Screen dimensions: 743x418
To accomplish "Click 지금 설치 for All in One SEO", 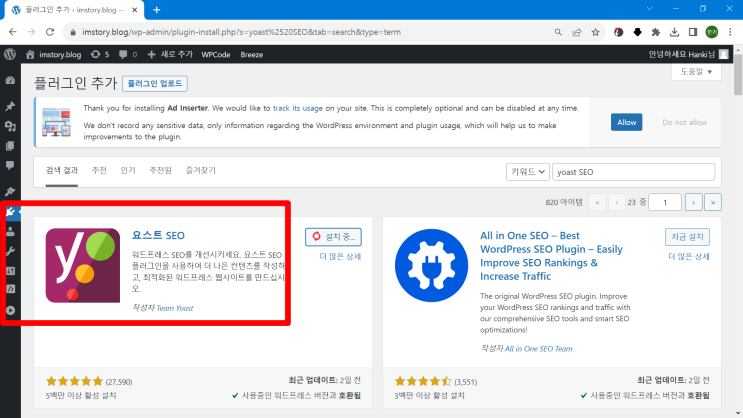I will [x=687, y=236].
